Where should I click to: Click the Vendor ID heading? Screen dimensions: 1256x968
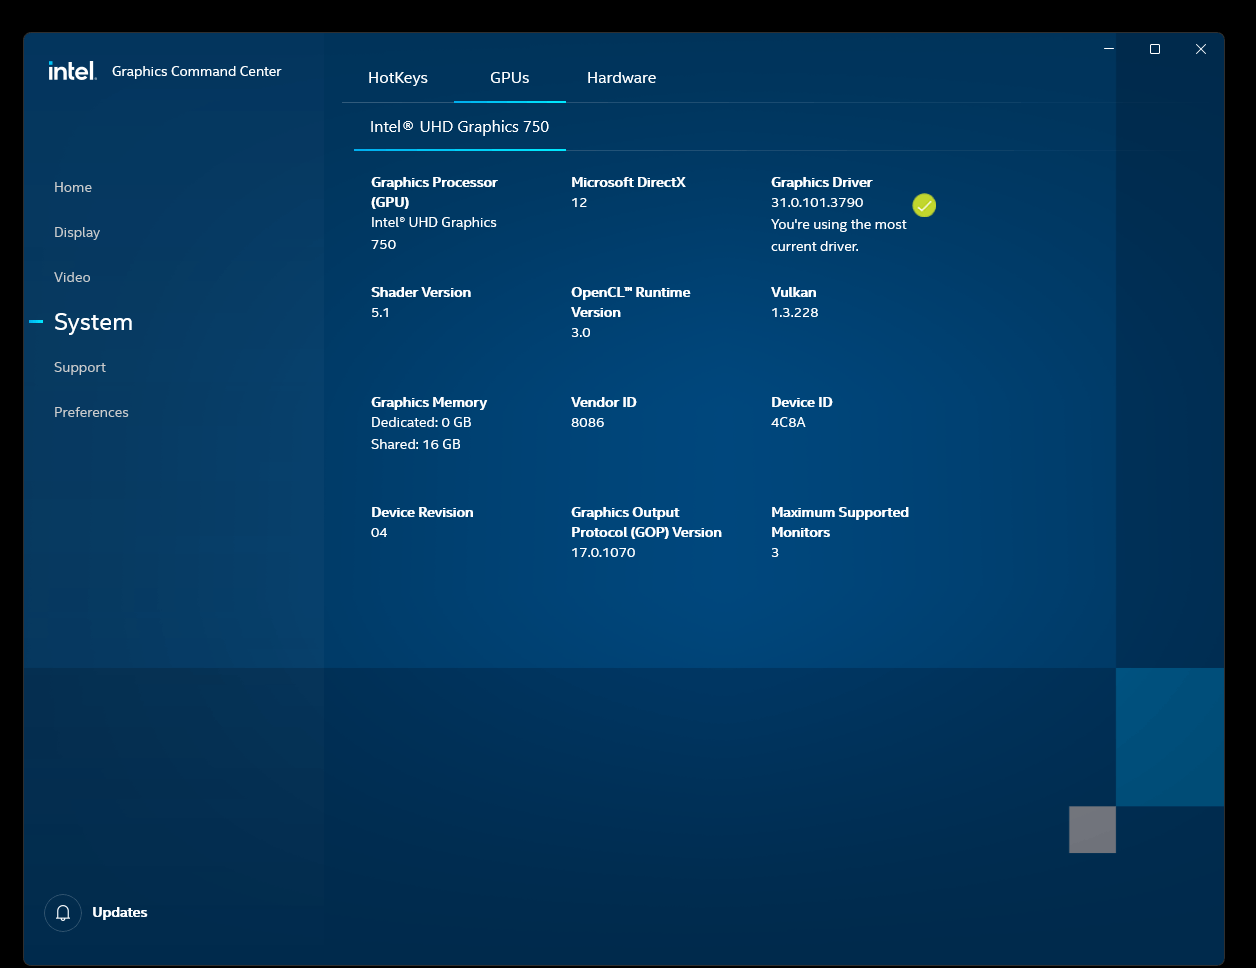point(604,402)
